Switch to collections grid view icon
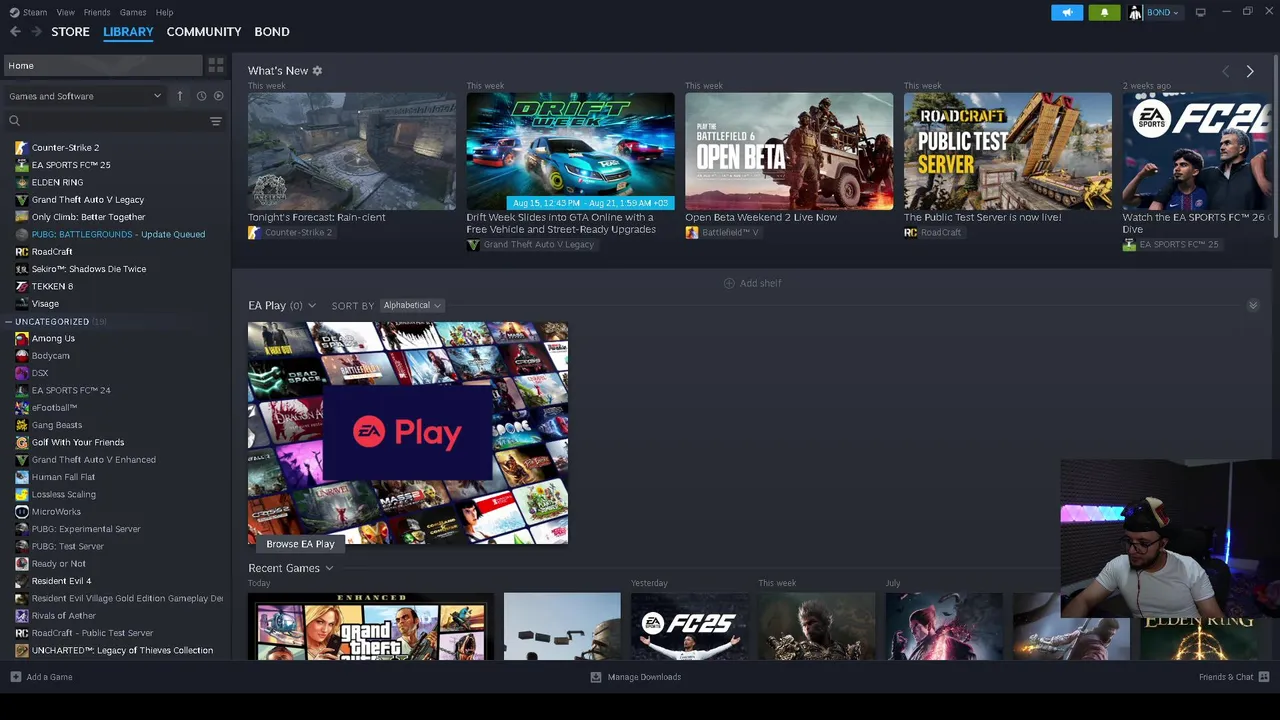 (216, 65)
